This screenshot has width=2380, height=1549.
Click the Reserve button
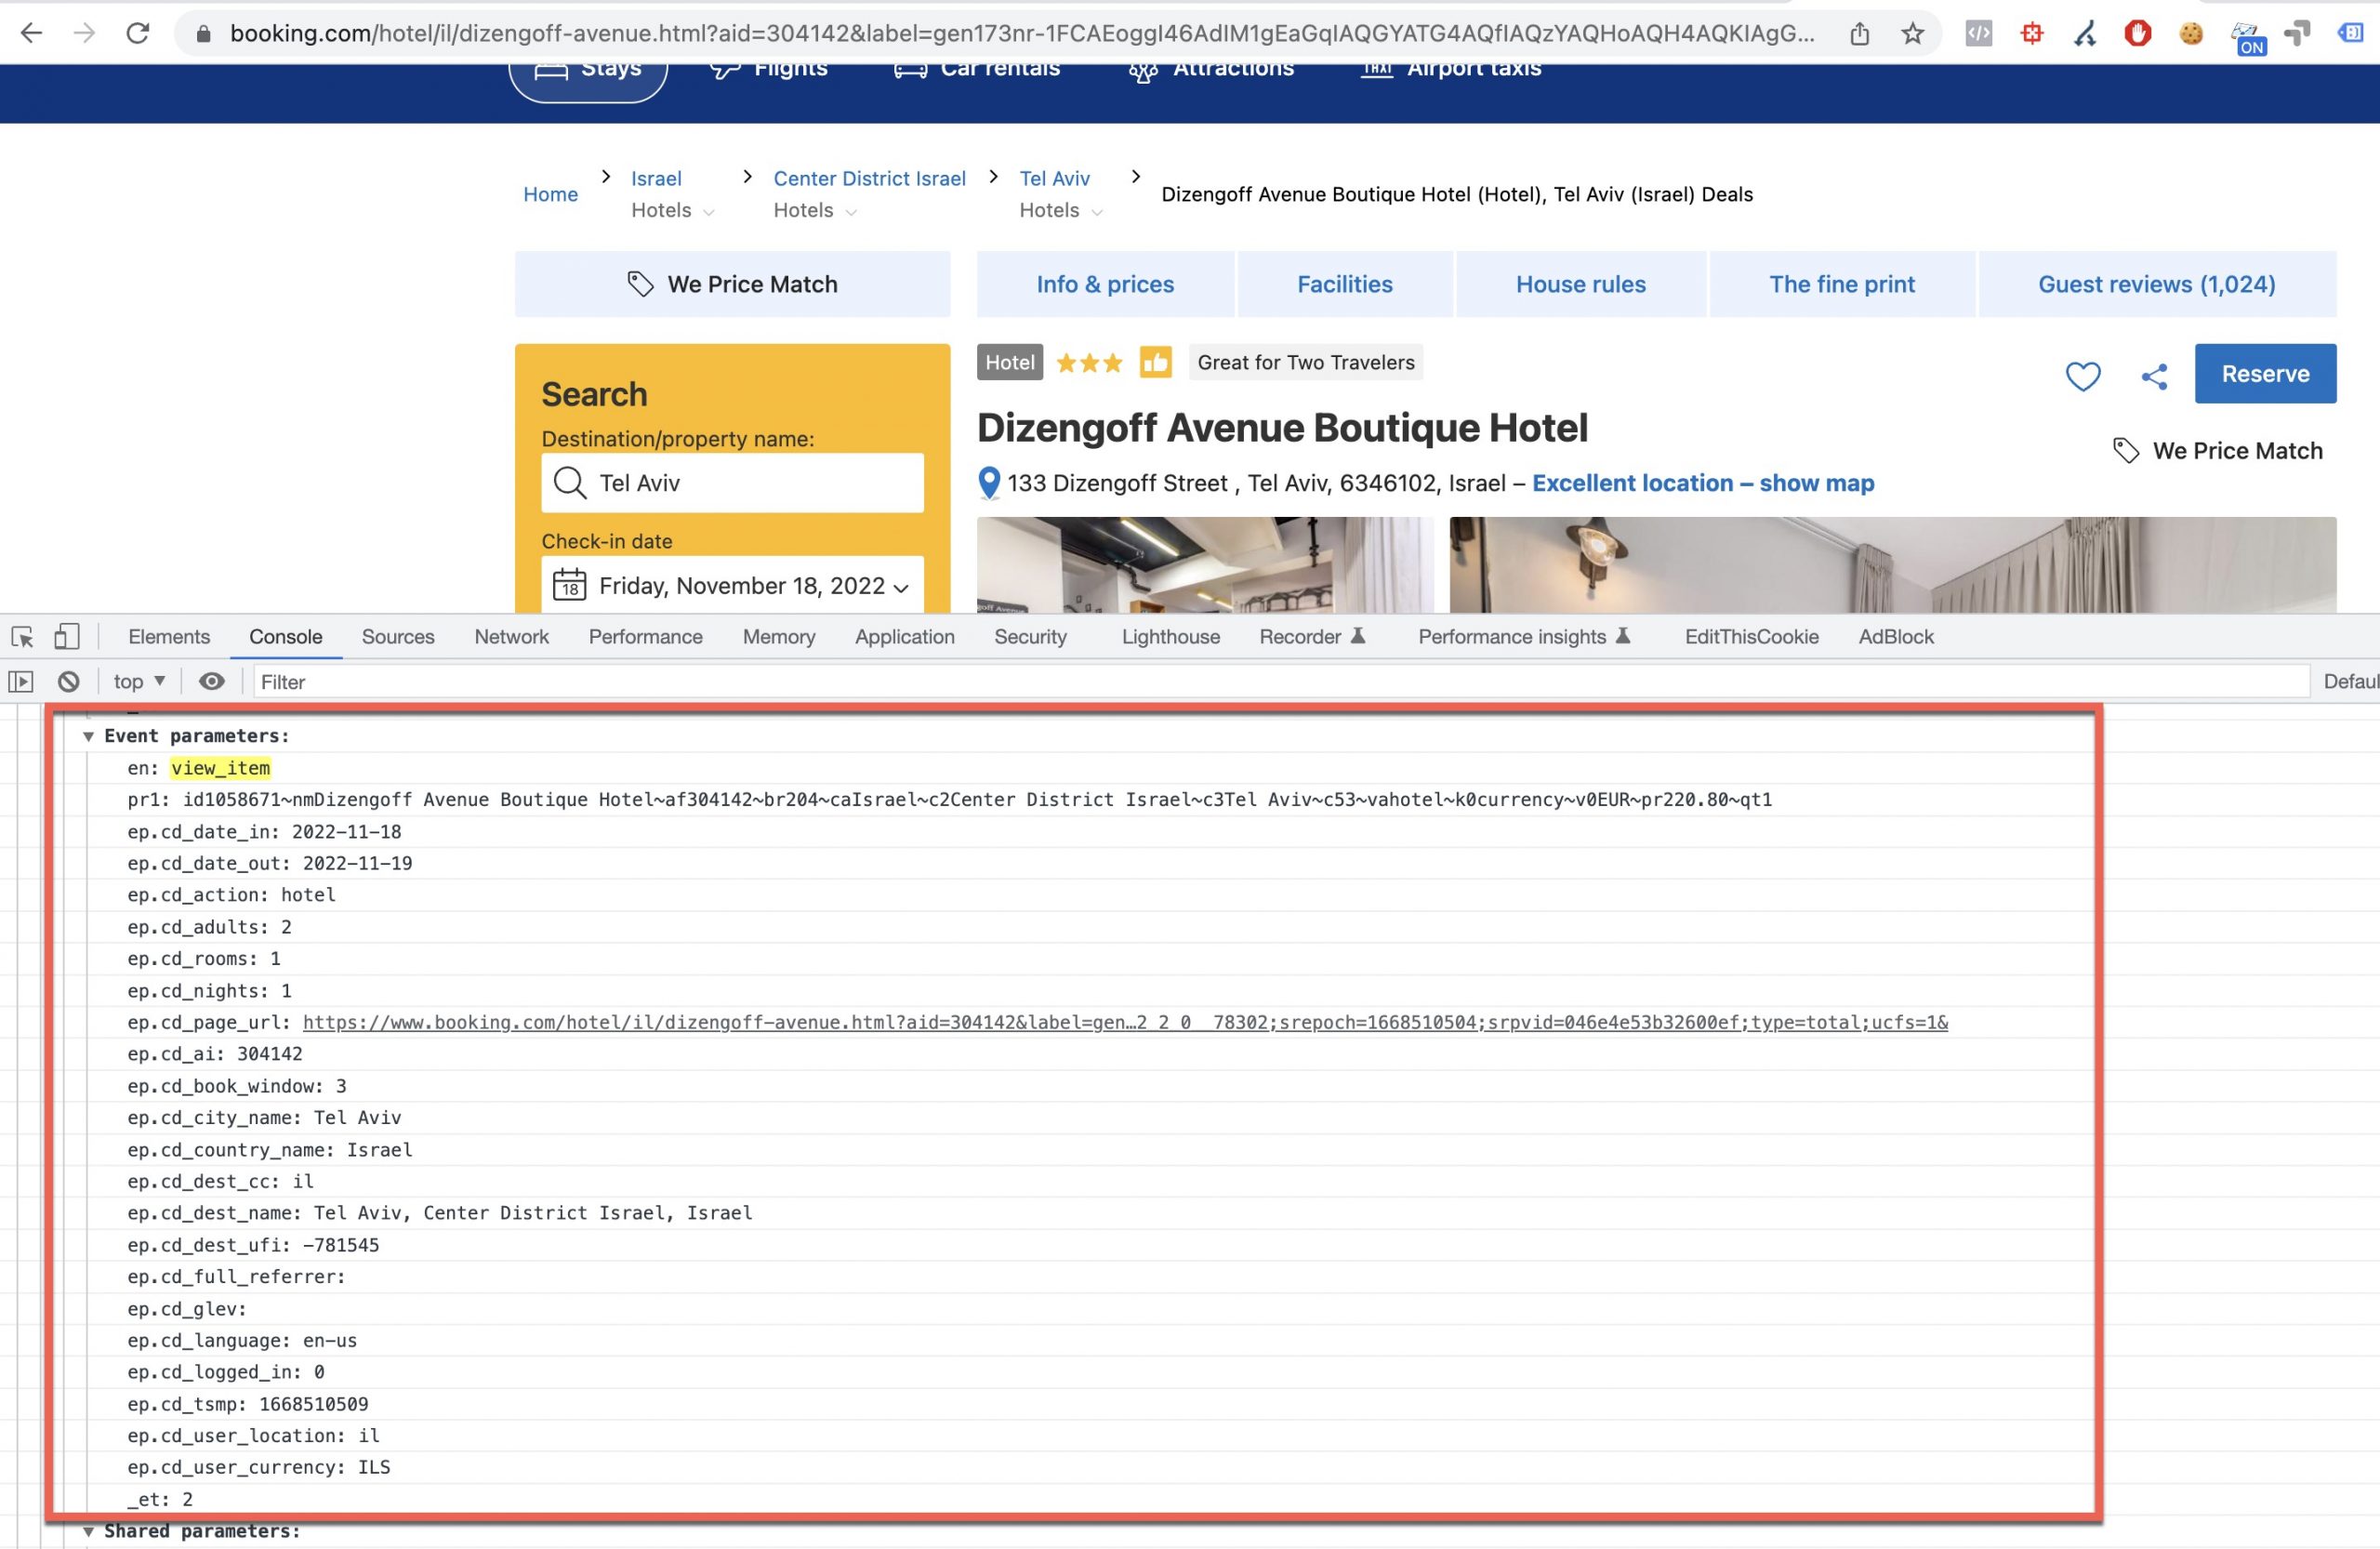tap(2265, 374)
